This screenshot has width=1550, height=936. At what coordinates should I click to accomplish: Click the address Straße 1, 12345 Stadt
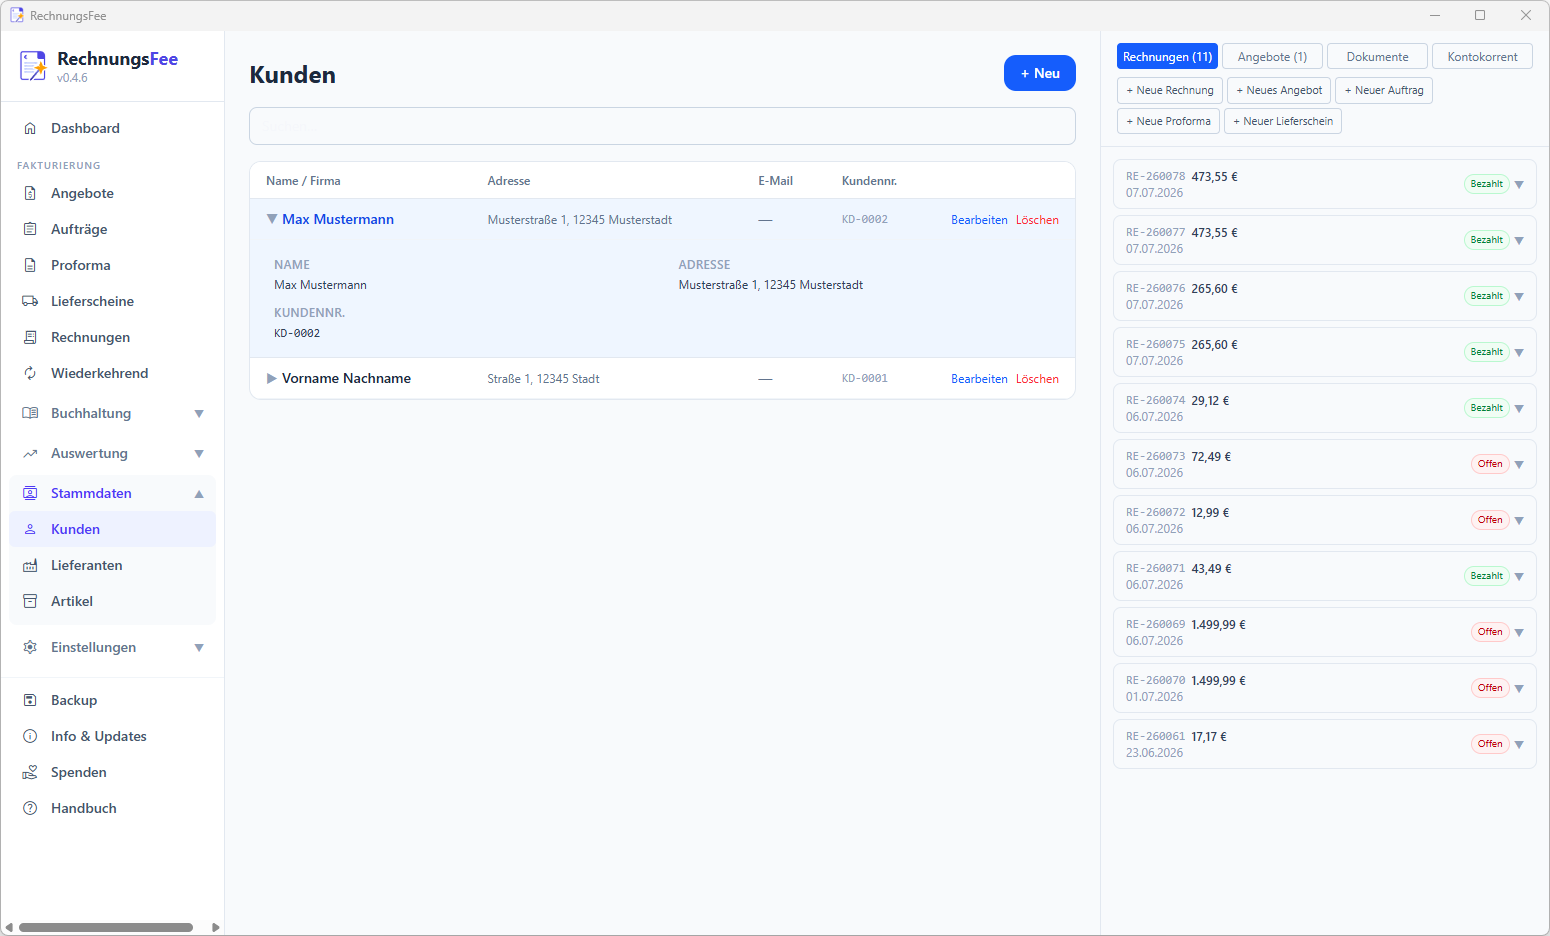click(543, 379)
